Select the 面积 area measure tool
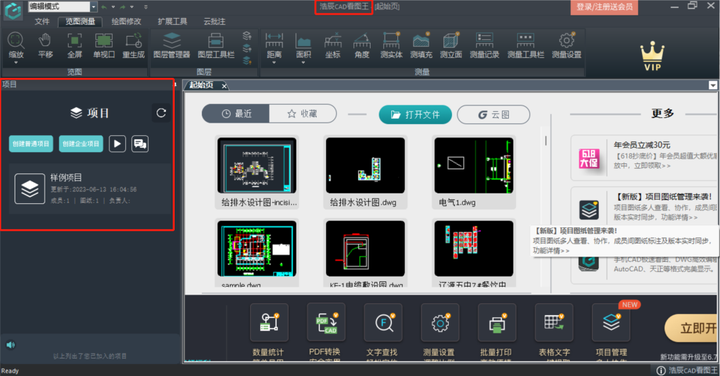720x376 pixels. coord(303,45)
